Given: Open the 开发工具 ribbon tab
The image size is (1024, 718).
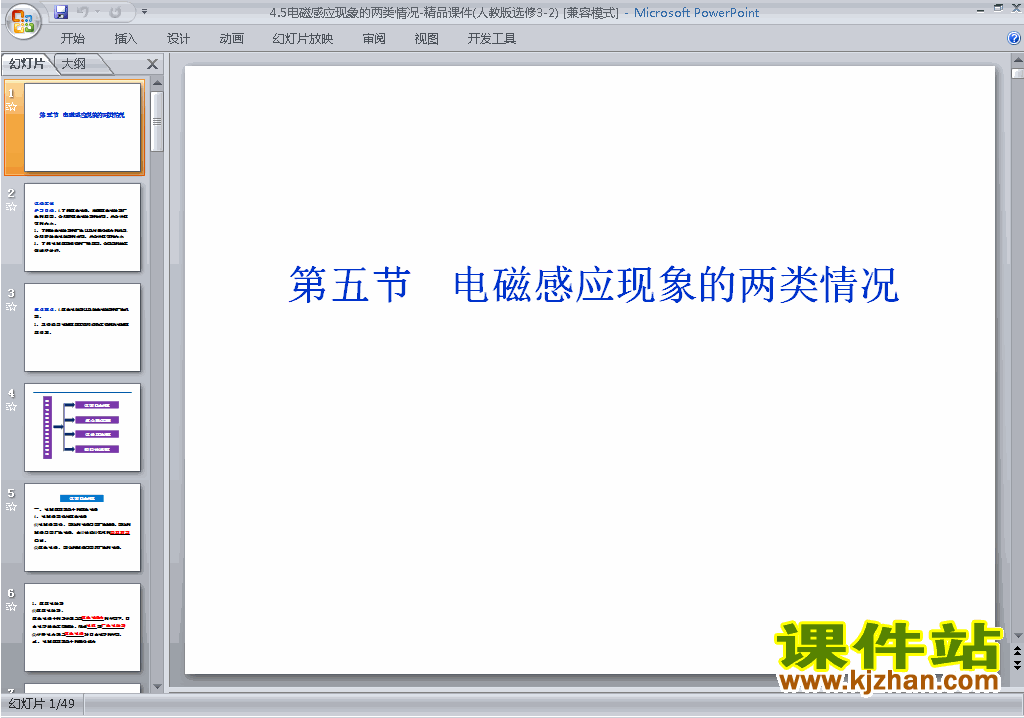Looking at the screenshot, I should point(492,39).
